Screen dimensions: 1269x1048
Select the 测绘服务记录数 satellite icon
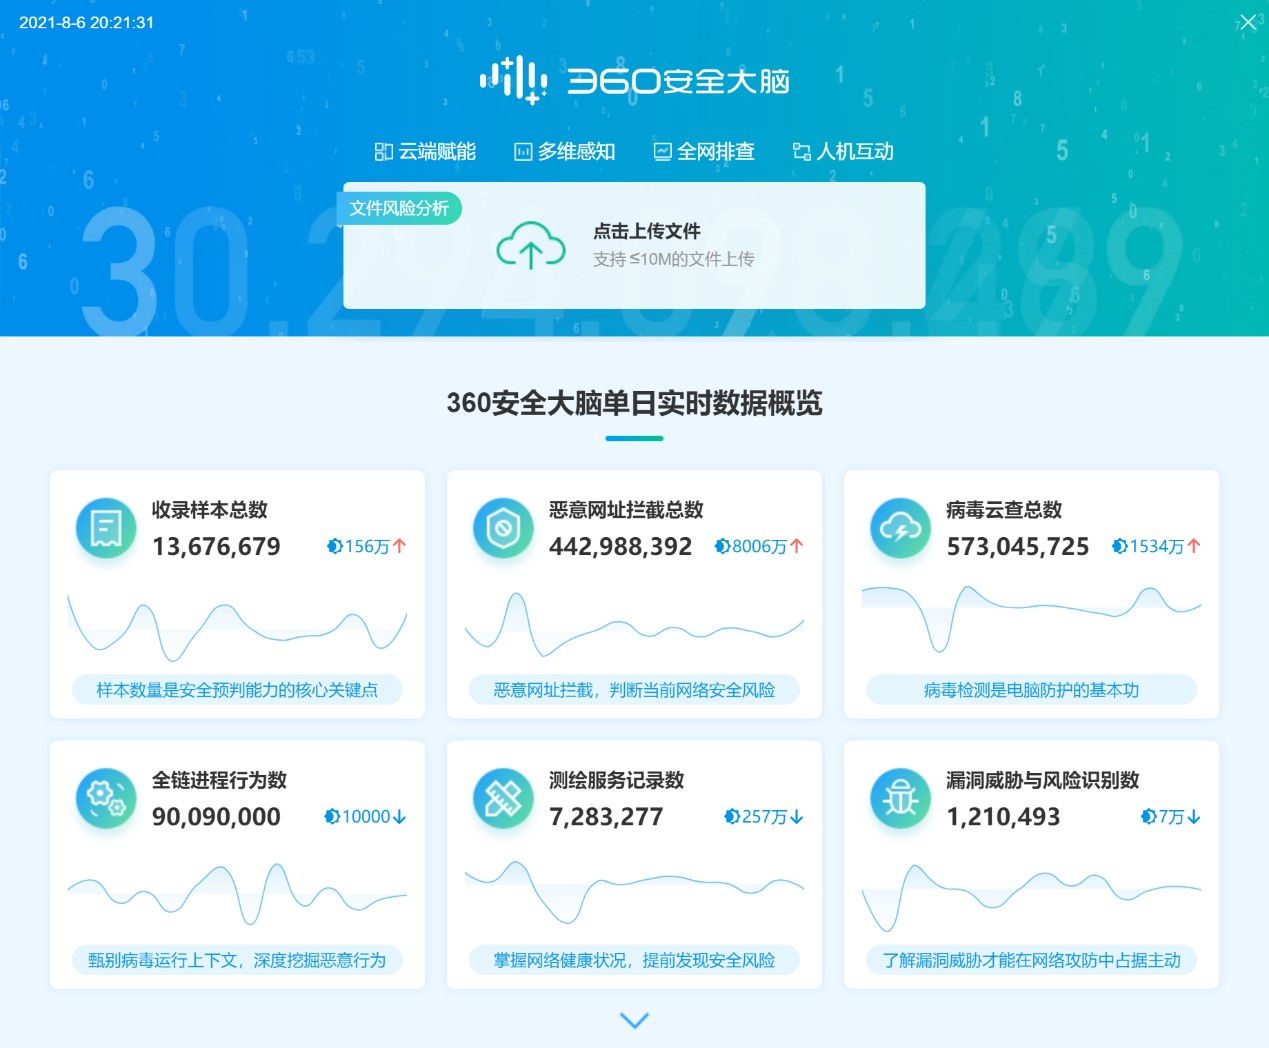pos(502,797)
